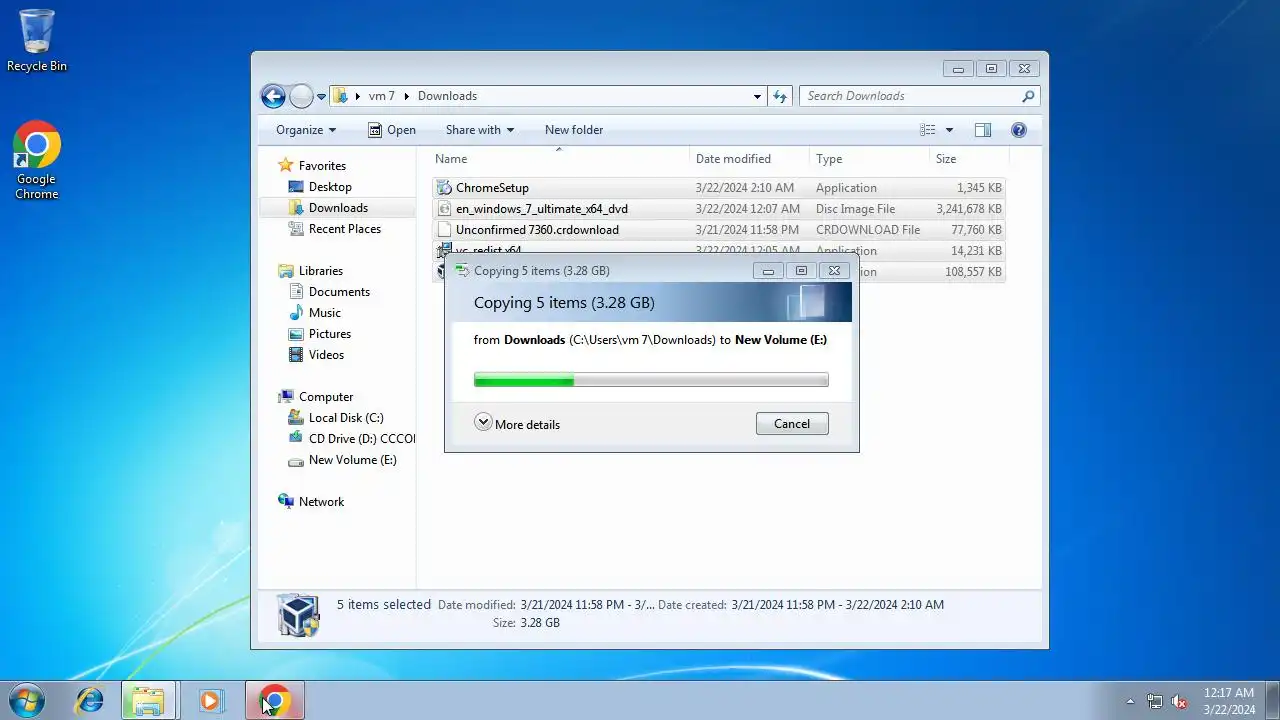
Task: Sort by the Size column header
Action: [x=968, y=159]
